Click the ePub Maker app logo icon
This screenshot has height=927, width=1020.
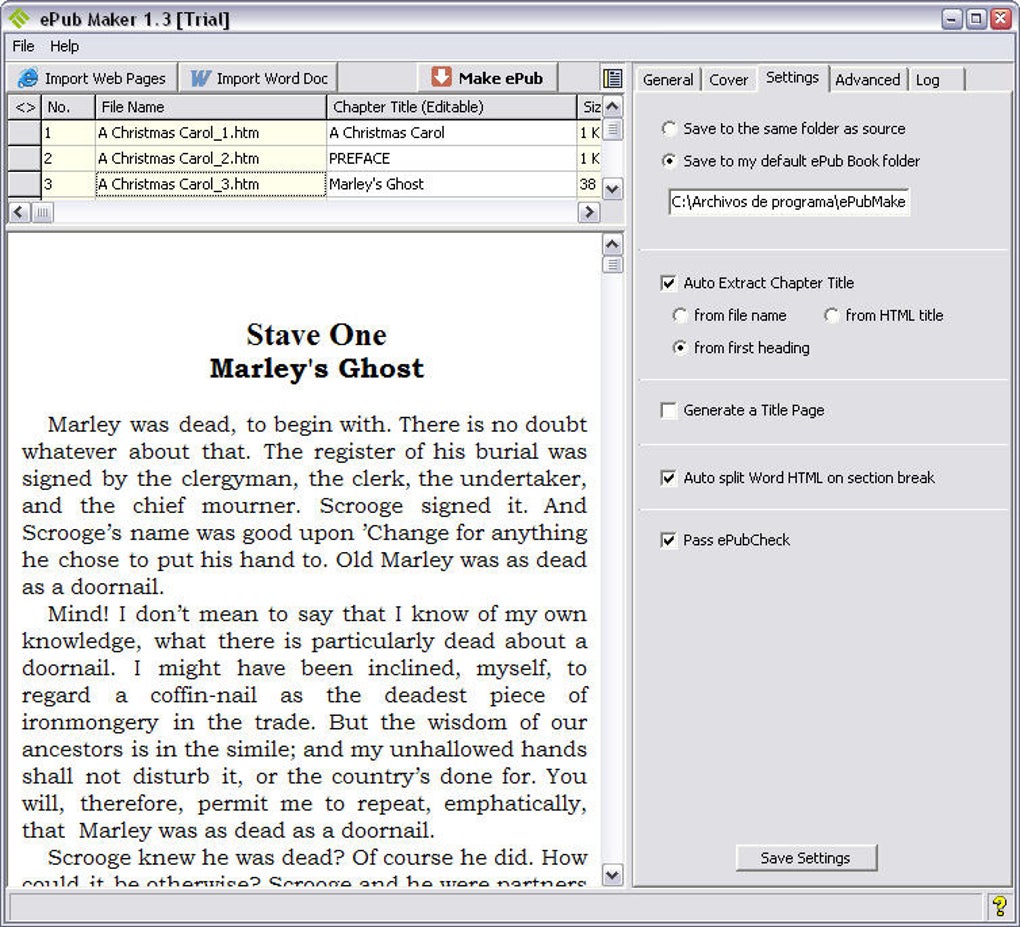[x=19, y=18]
